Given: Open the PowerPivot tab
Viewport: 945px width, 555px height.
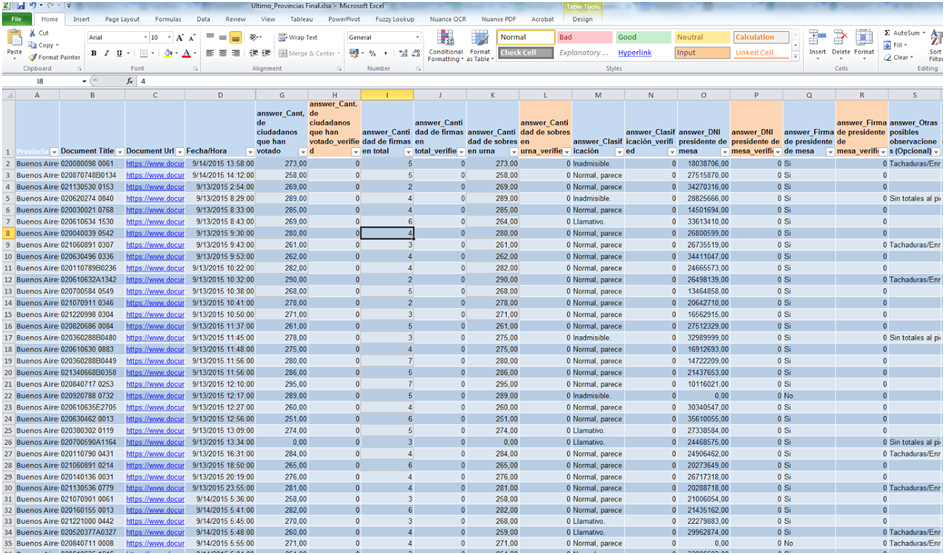Looking at the screenshot, I should [x=344, y=19].
